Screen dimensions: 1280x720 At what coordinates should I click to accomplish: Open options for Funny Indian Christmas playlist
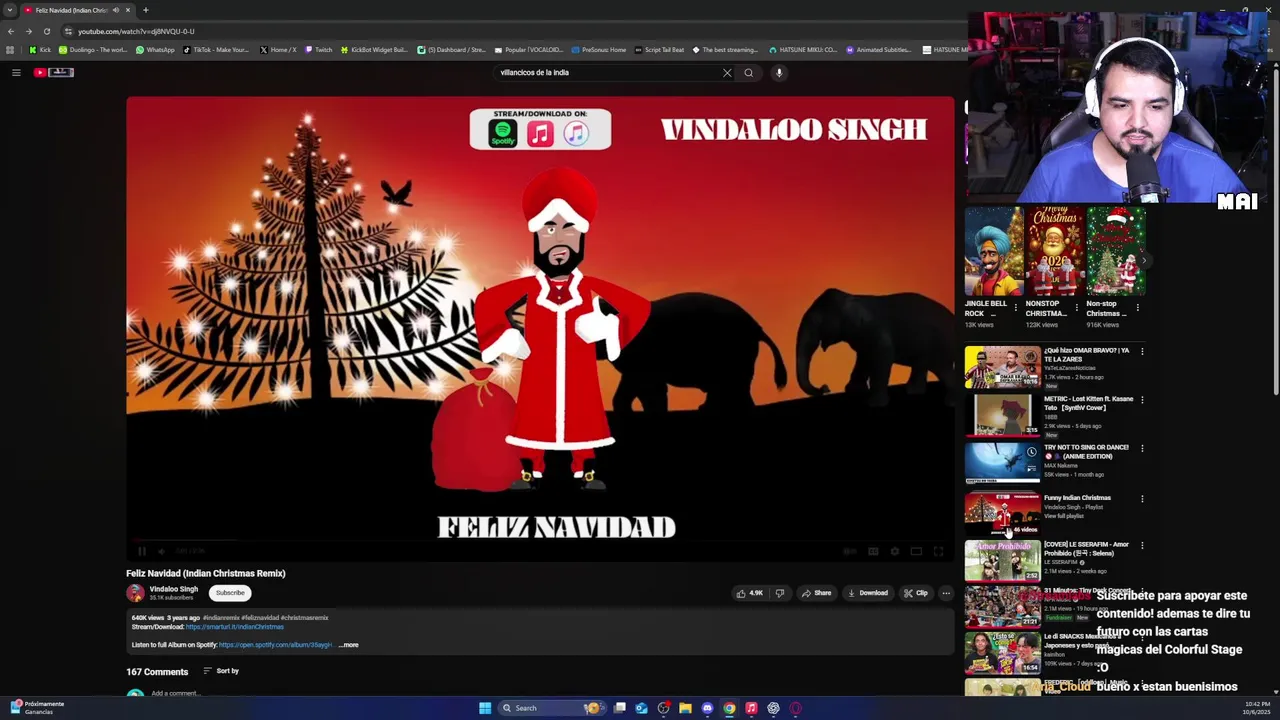(1142, 498)
